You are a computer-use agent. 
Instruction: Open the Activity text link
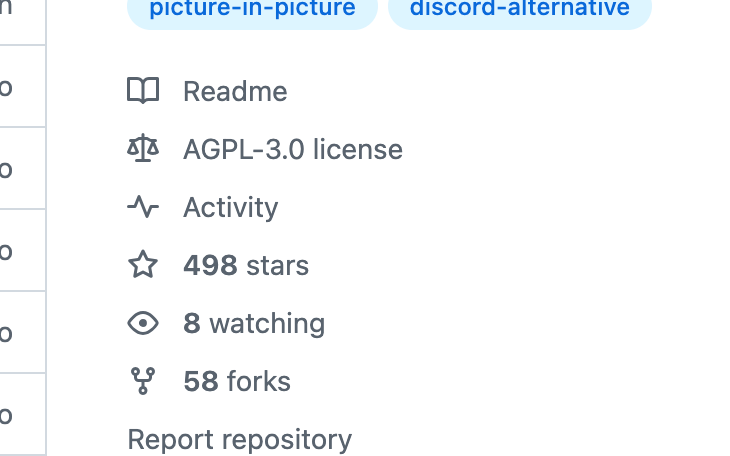point(231,208)
